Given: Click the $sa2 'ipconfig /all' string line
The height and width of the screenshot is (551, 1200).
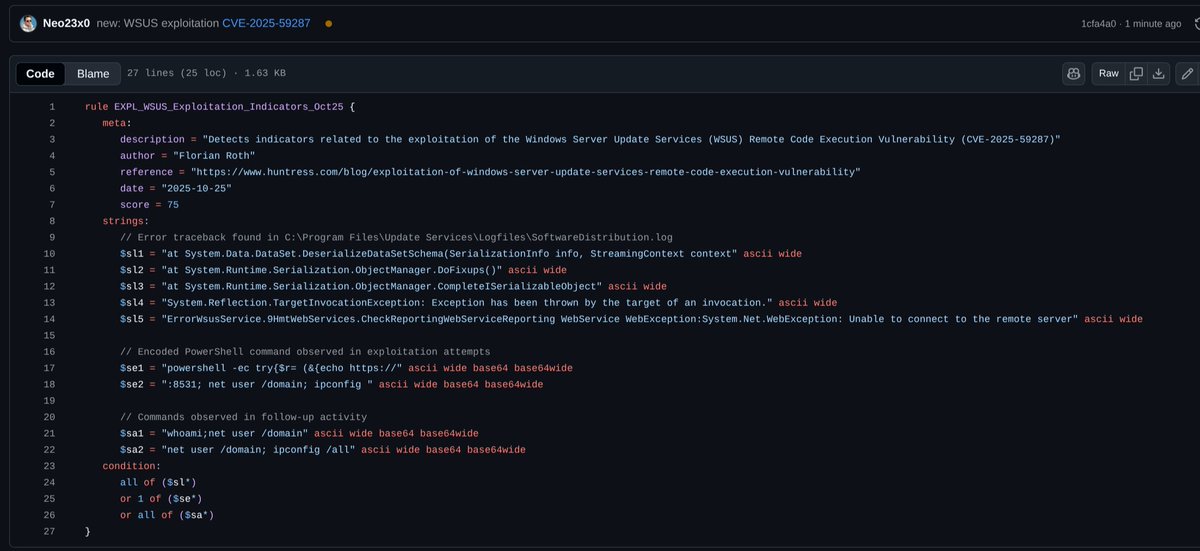Looking at the screenshot, I should coord(323,450).
